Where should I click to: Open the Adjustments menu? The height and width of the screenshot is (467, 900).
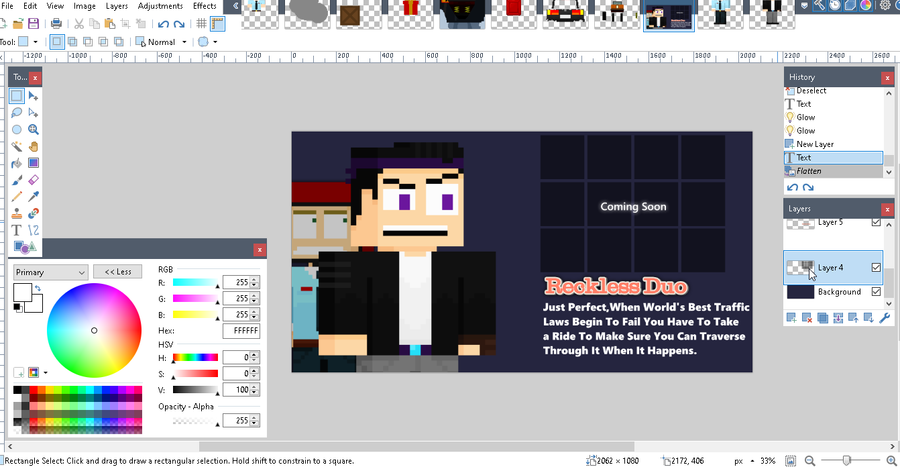160,6
